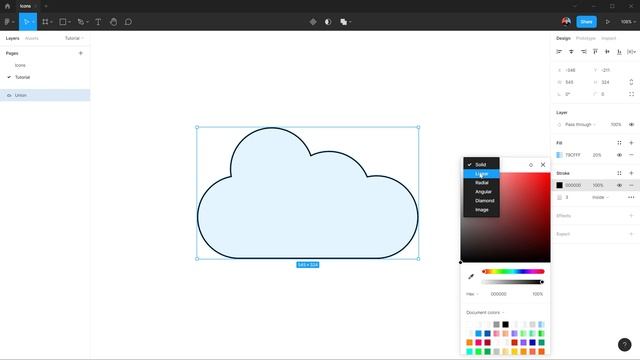Click Align horizontal centers icon

pos(571,51)
